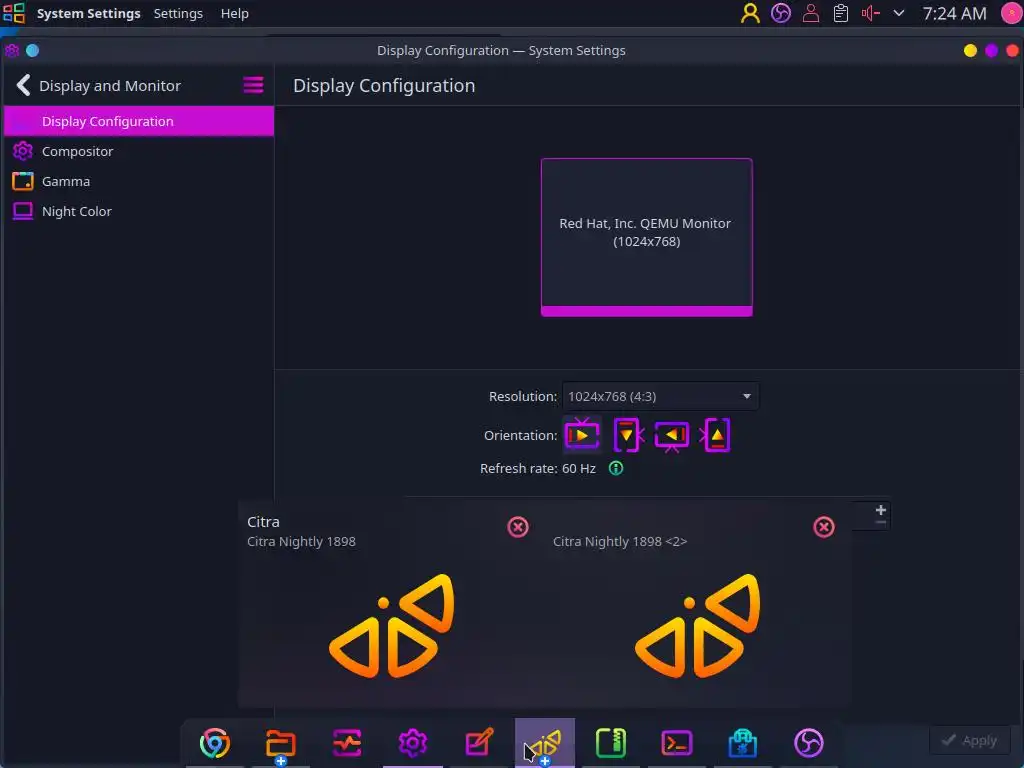Open the Help menu
The width and height of the screenshot is (1024, 768).
(234, 14)
